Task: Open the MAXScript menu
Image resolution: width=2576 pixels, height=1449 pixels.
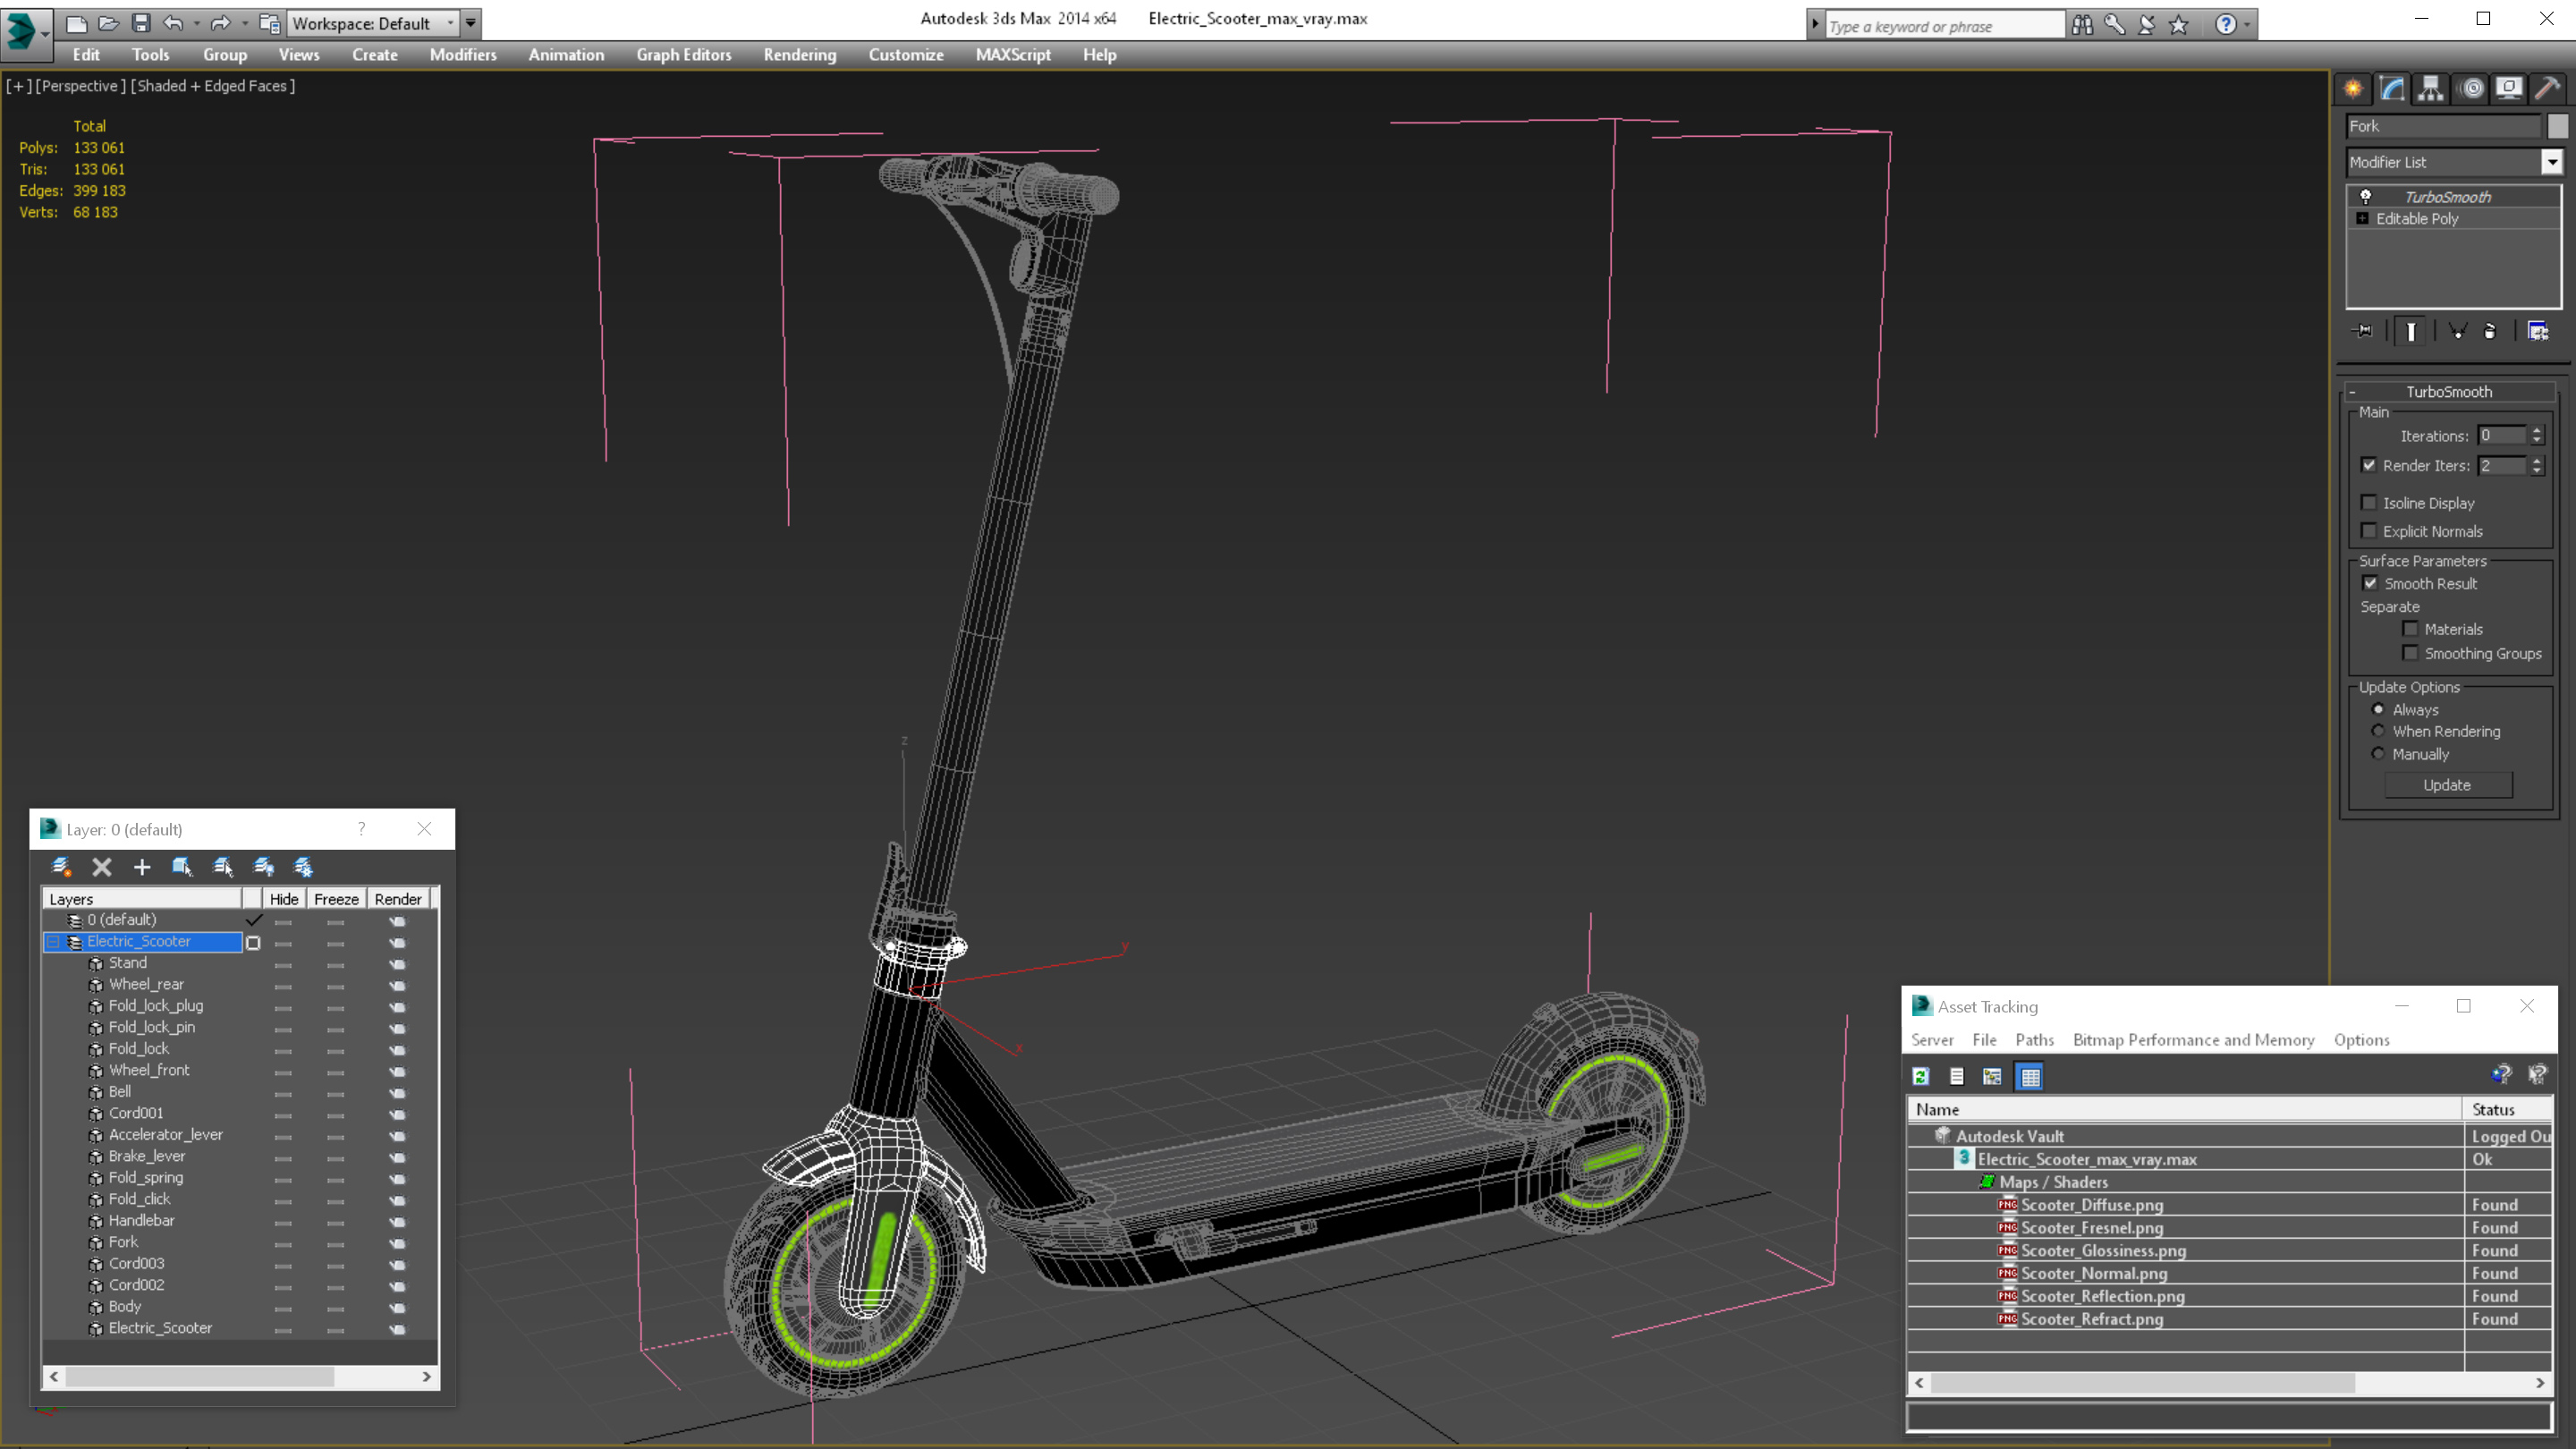Action: click(1013, 55)
